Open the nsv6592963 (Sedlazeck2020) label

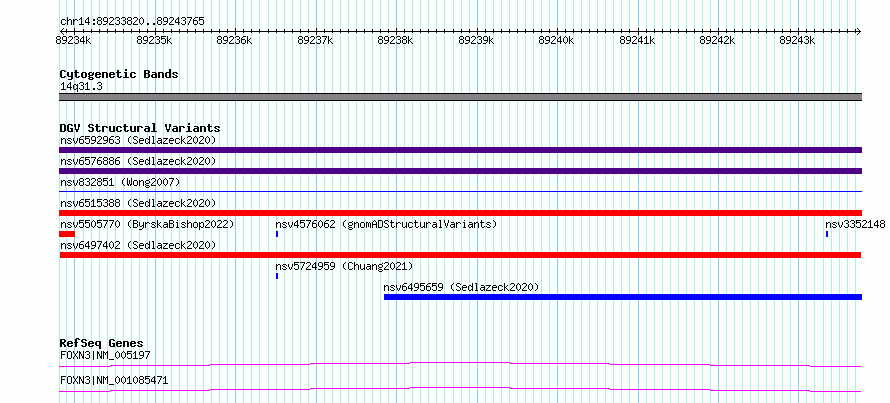pyautogui.click(x=138, y=140)
